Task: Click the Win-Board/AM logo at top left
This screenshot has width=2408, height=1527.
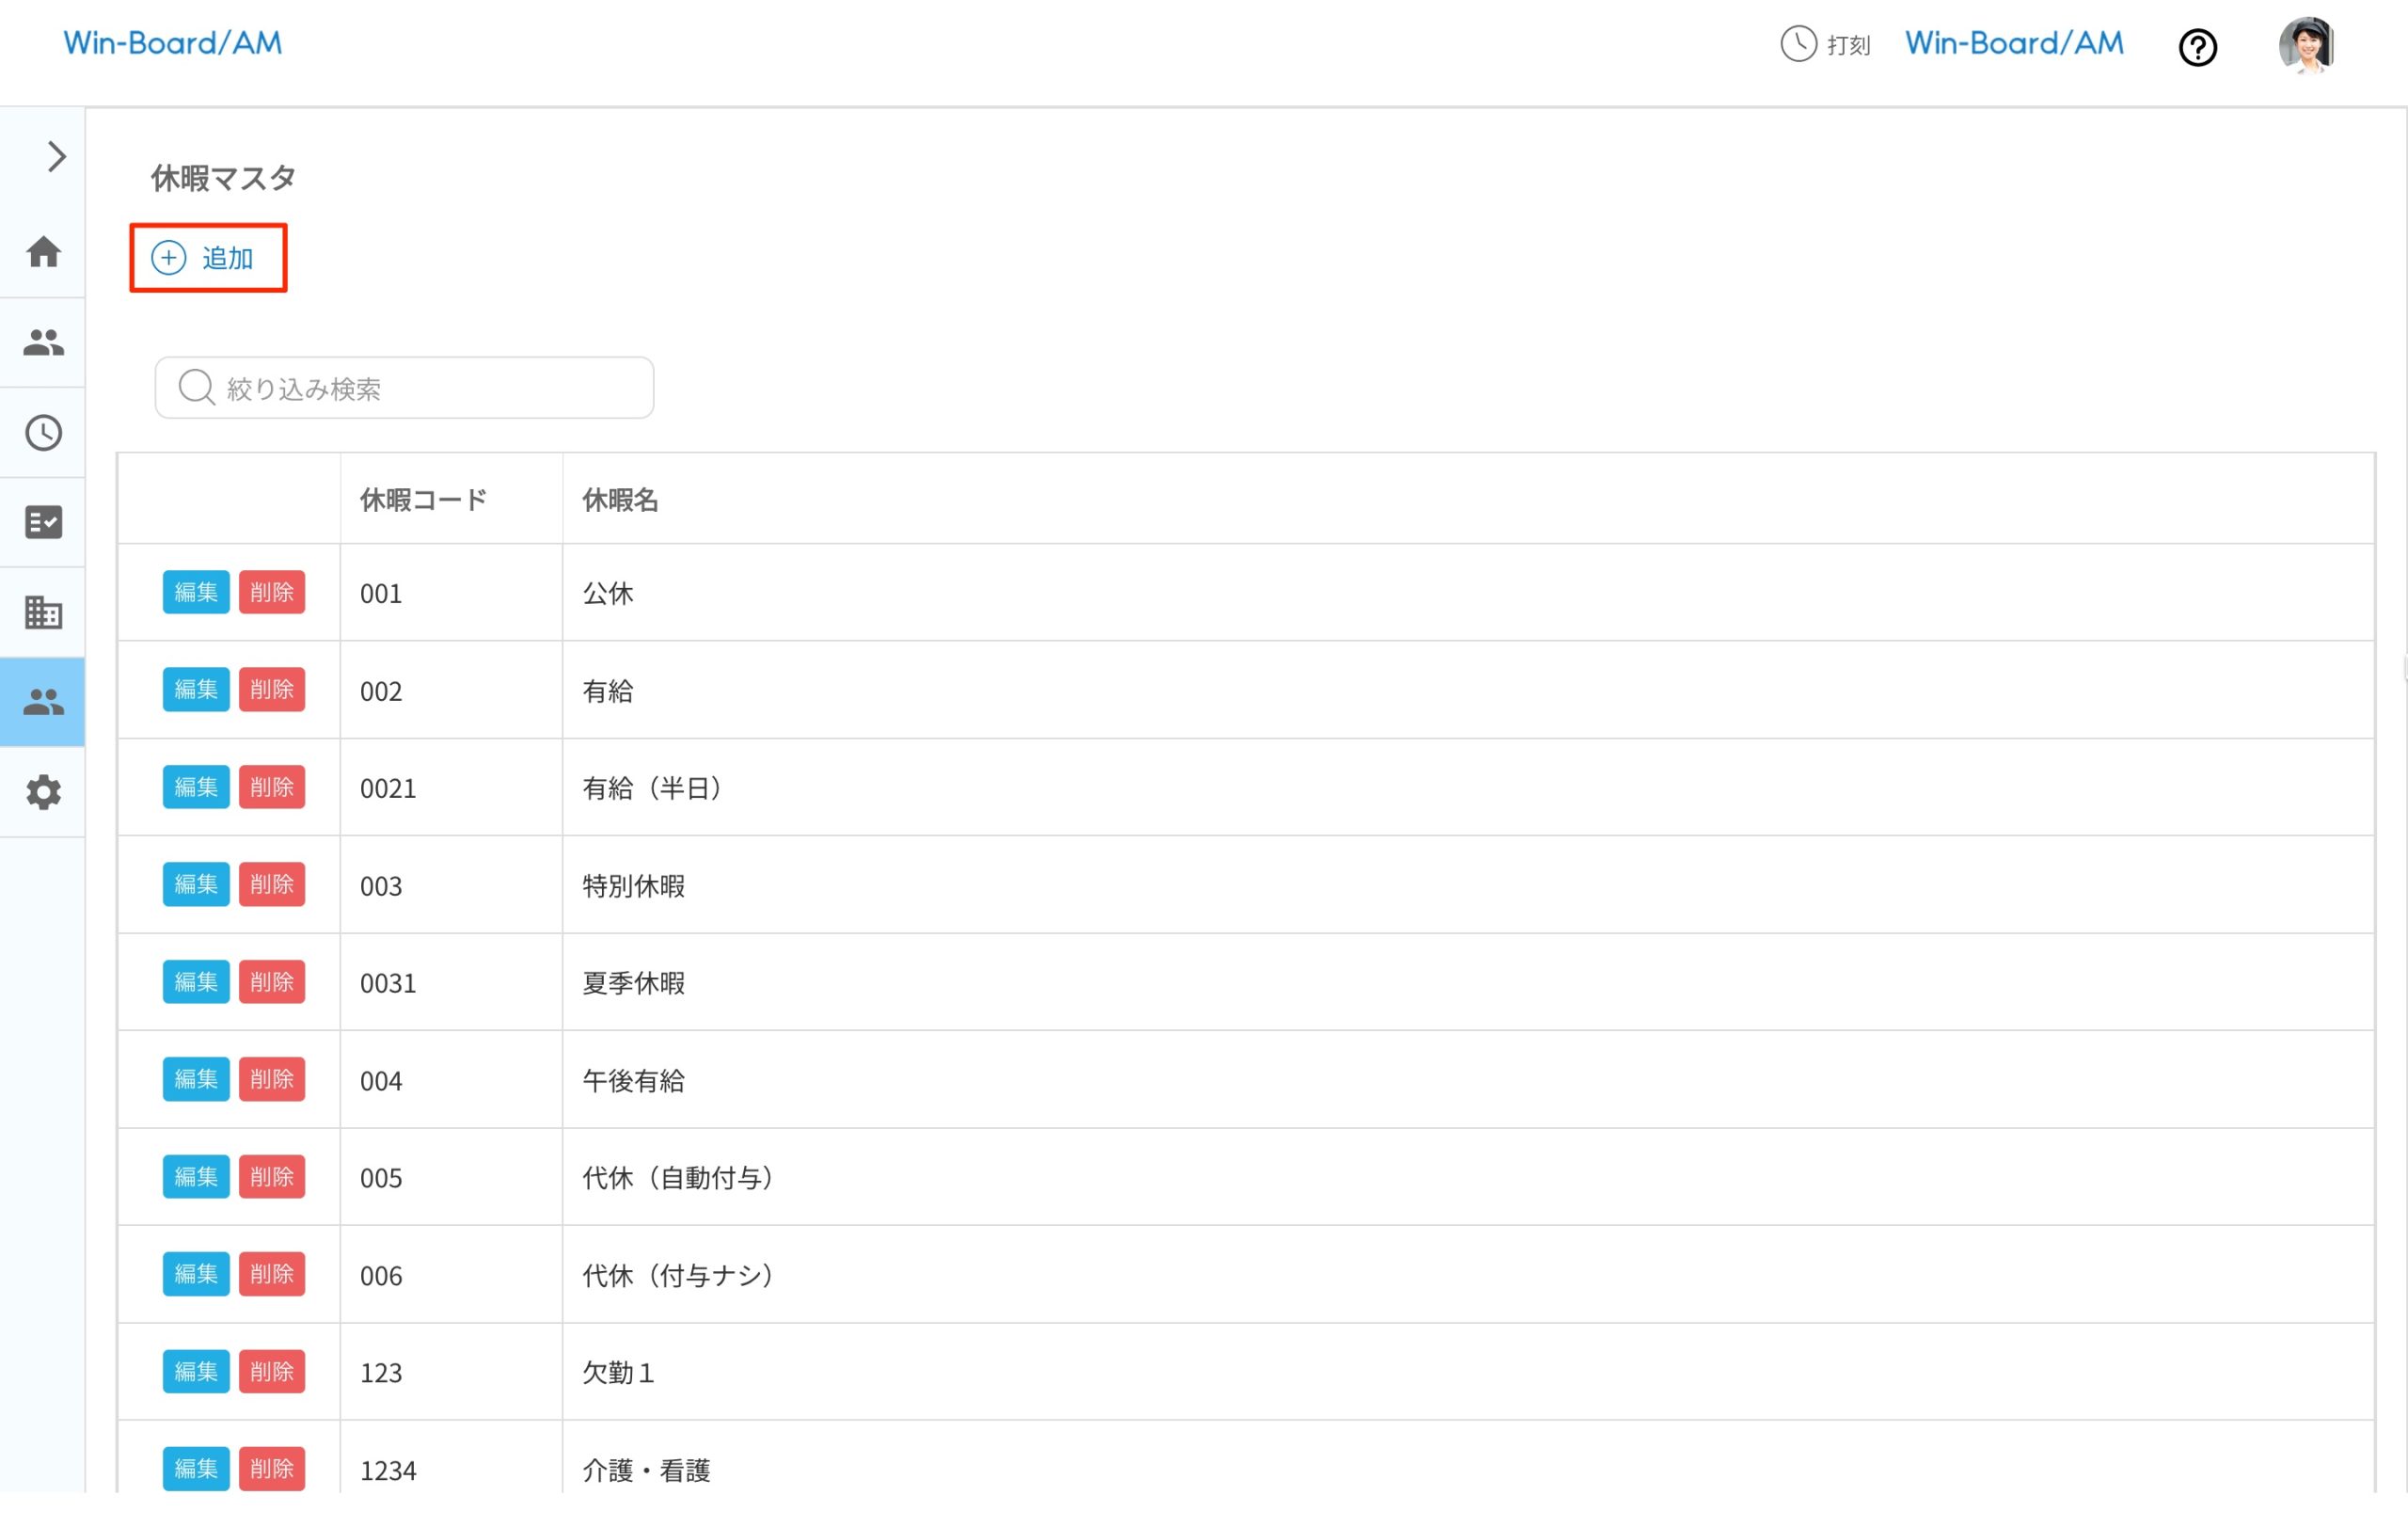Action: (x=172, y=43)
